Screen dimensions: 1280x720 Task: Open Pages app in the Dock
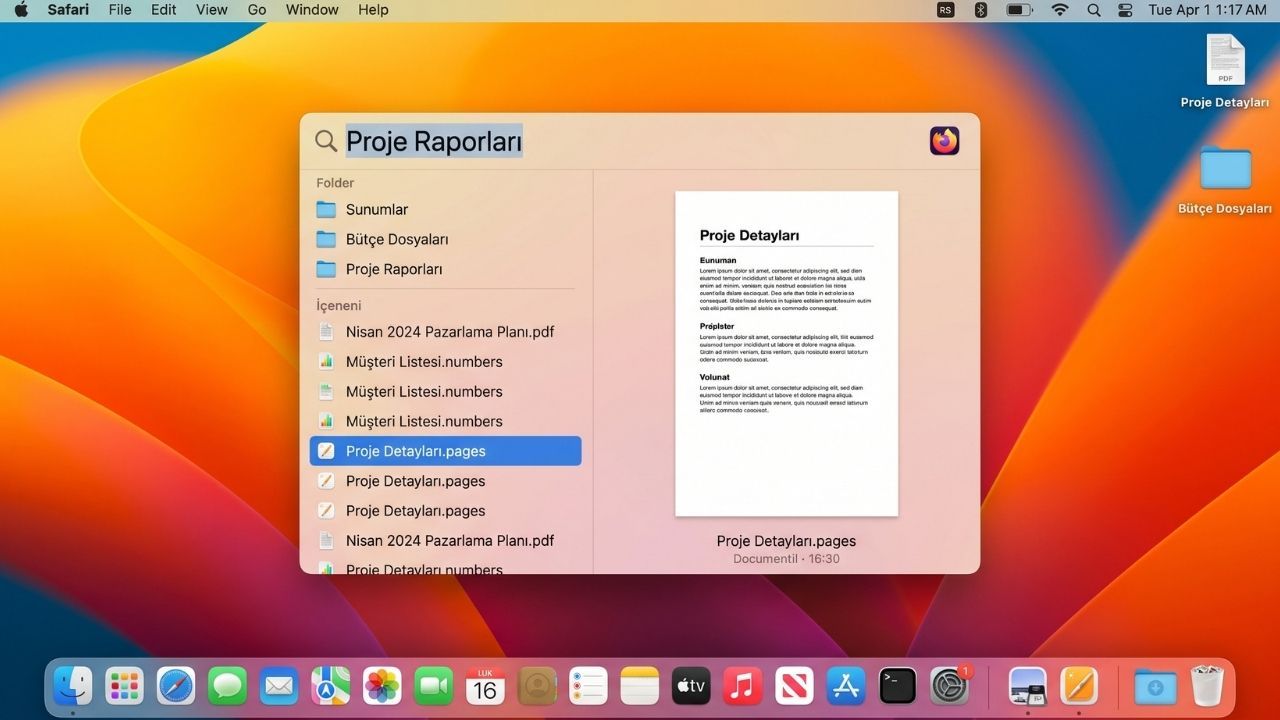(x=1079, y=686)
